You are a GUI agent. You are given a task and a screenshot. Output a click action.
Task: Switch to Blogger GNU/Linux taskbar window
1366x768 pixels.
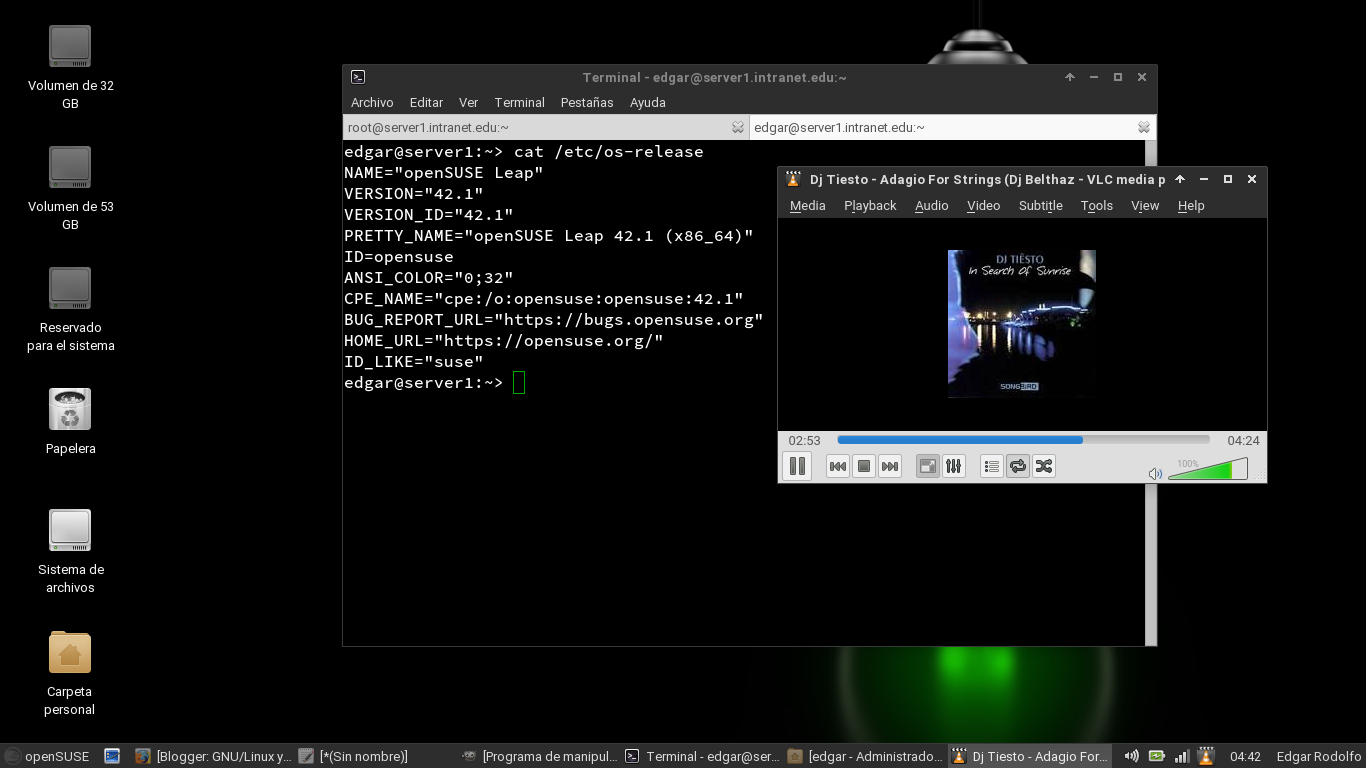pyautogui.click(x=213, y=757)
